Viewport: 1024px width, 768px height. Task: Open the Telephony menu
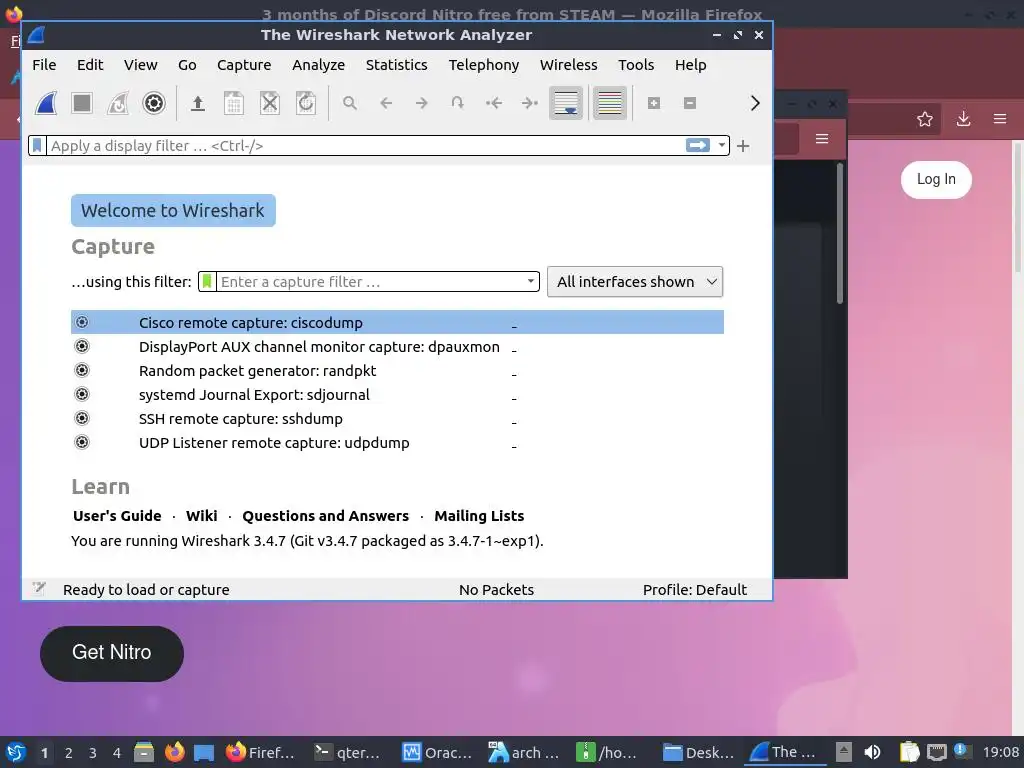pyautogui.click(x=483, y=65)
